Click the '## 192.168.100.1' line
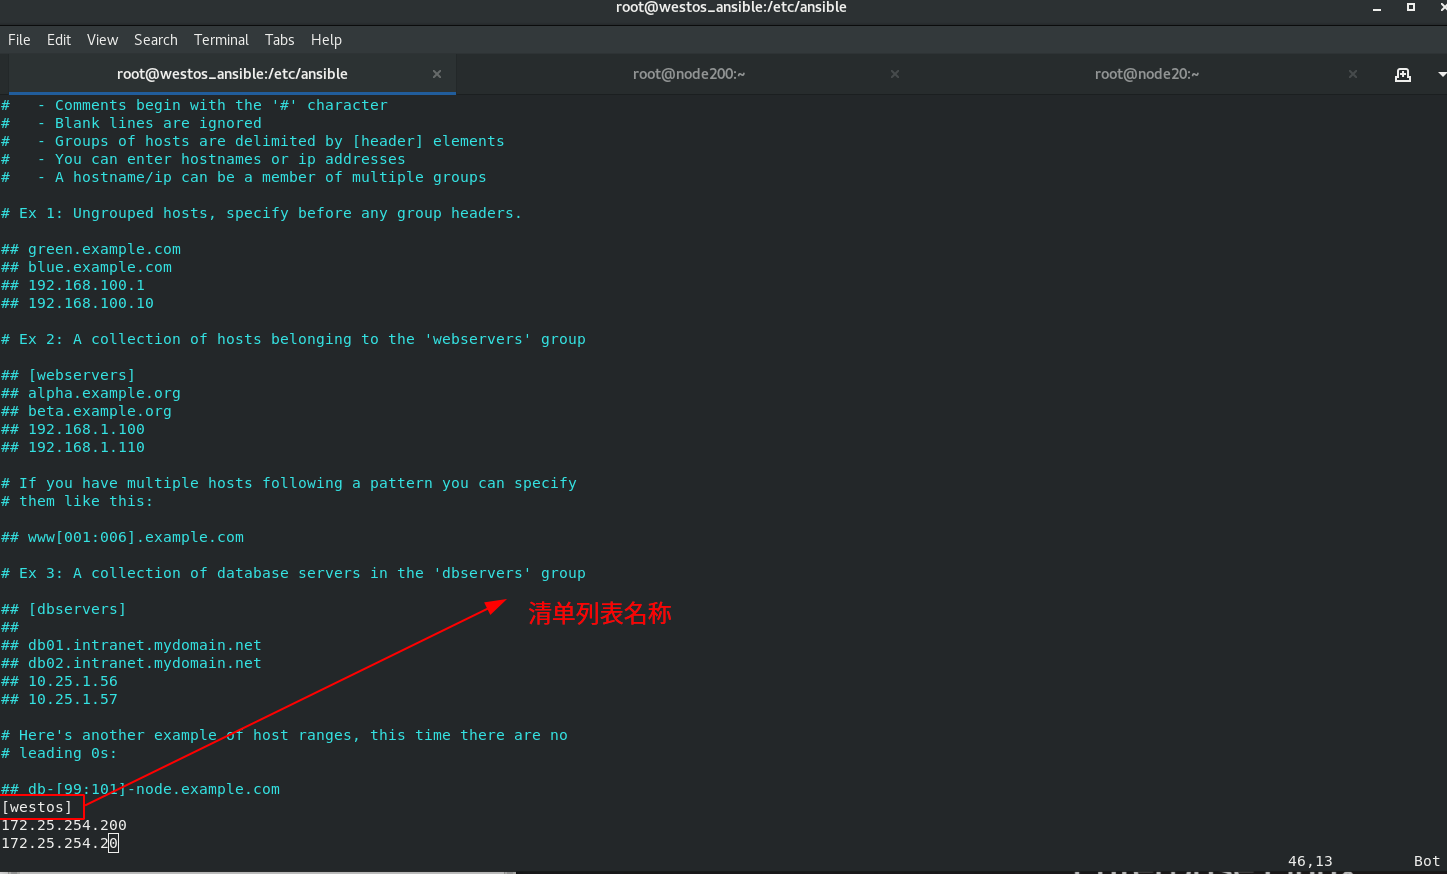Image resolution: width=1447 pixels, height=874 pixels. click(x=73, y=285)
